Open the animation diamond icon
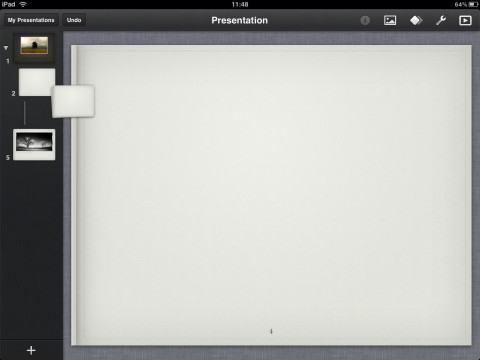The height and width of the screenshot is (360, 480). tap(416, 20)
